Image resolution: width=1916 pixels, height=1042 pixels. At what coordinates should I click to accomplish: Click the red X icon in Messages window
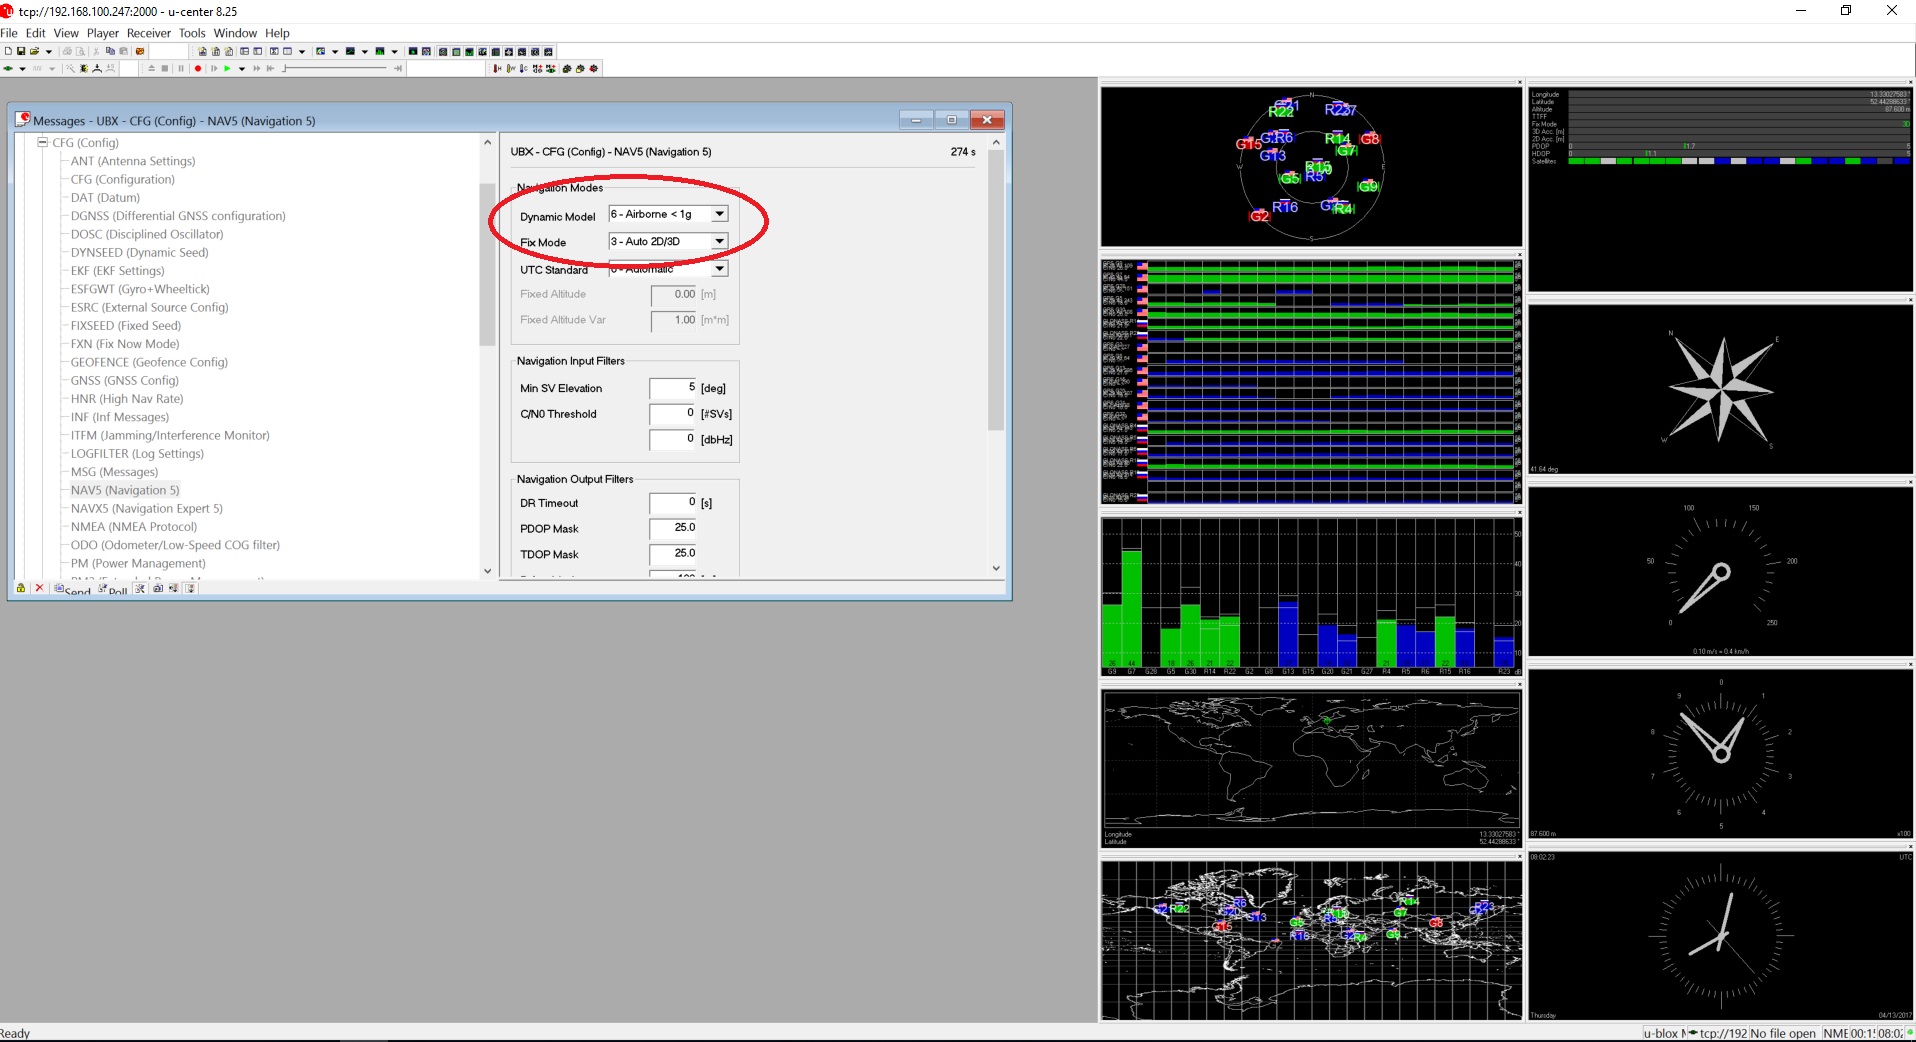point(39,588)
